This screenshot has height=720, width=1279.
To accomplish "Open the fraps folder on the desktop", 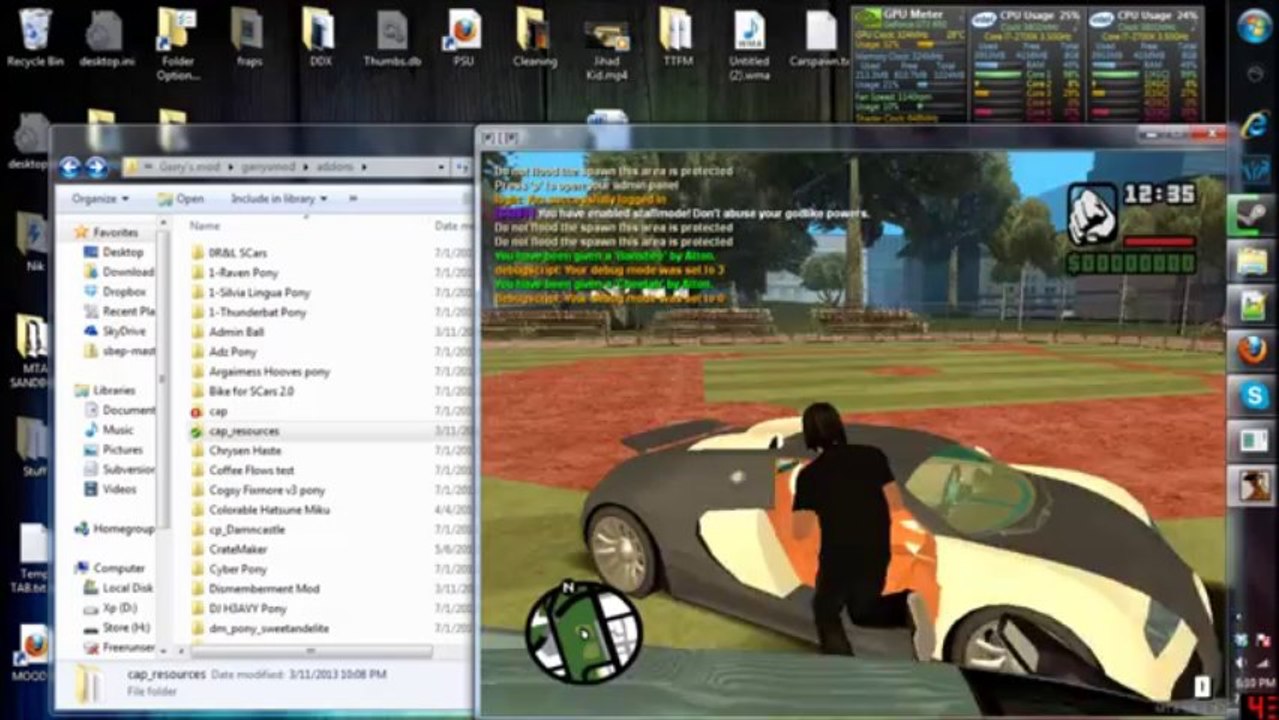I will [x=248, y=37].
